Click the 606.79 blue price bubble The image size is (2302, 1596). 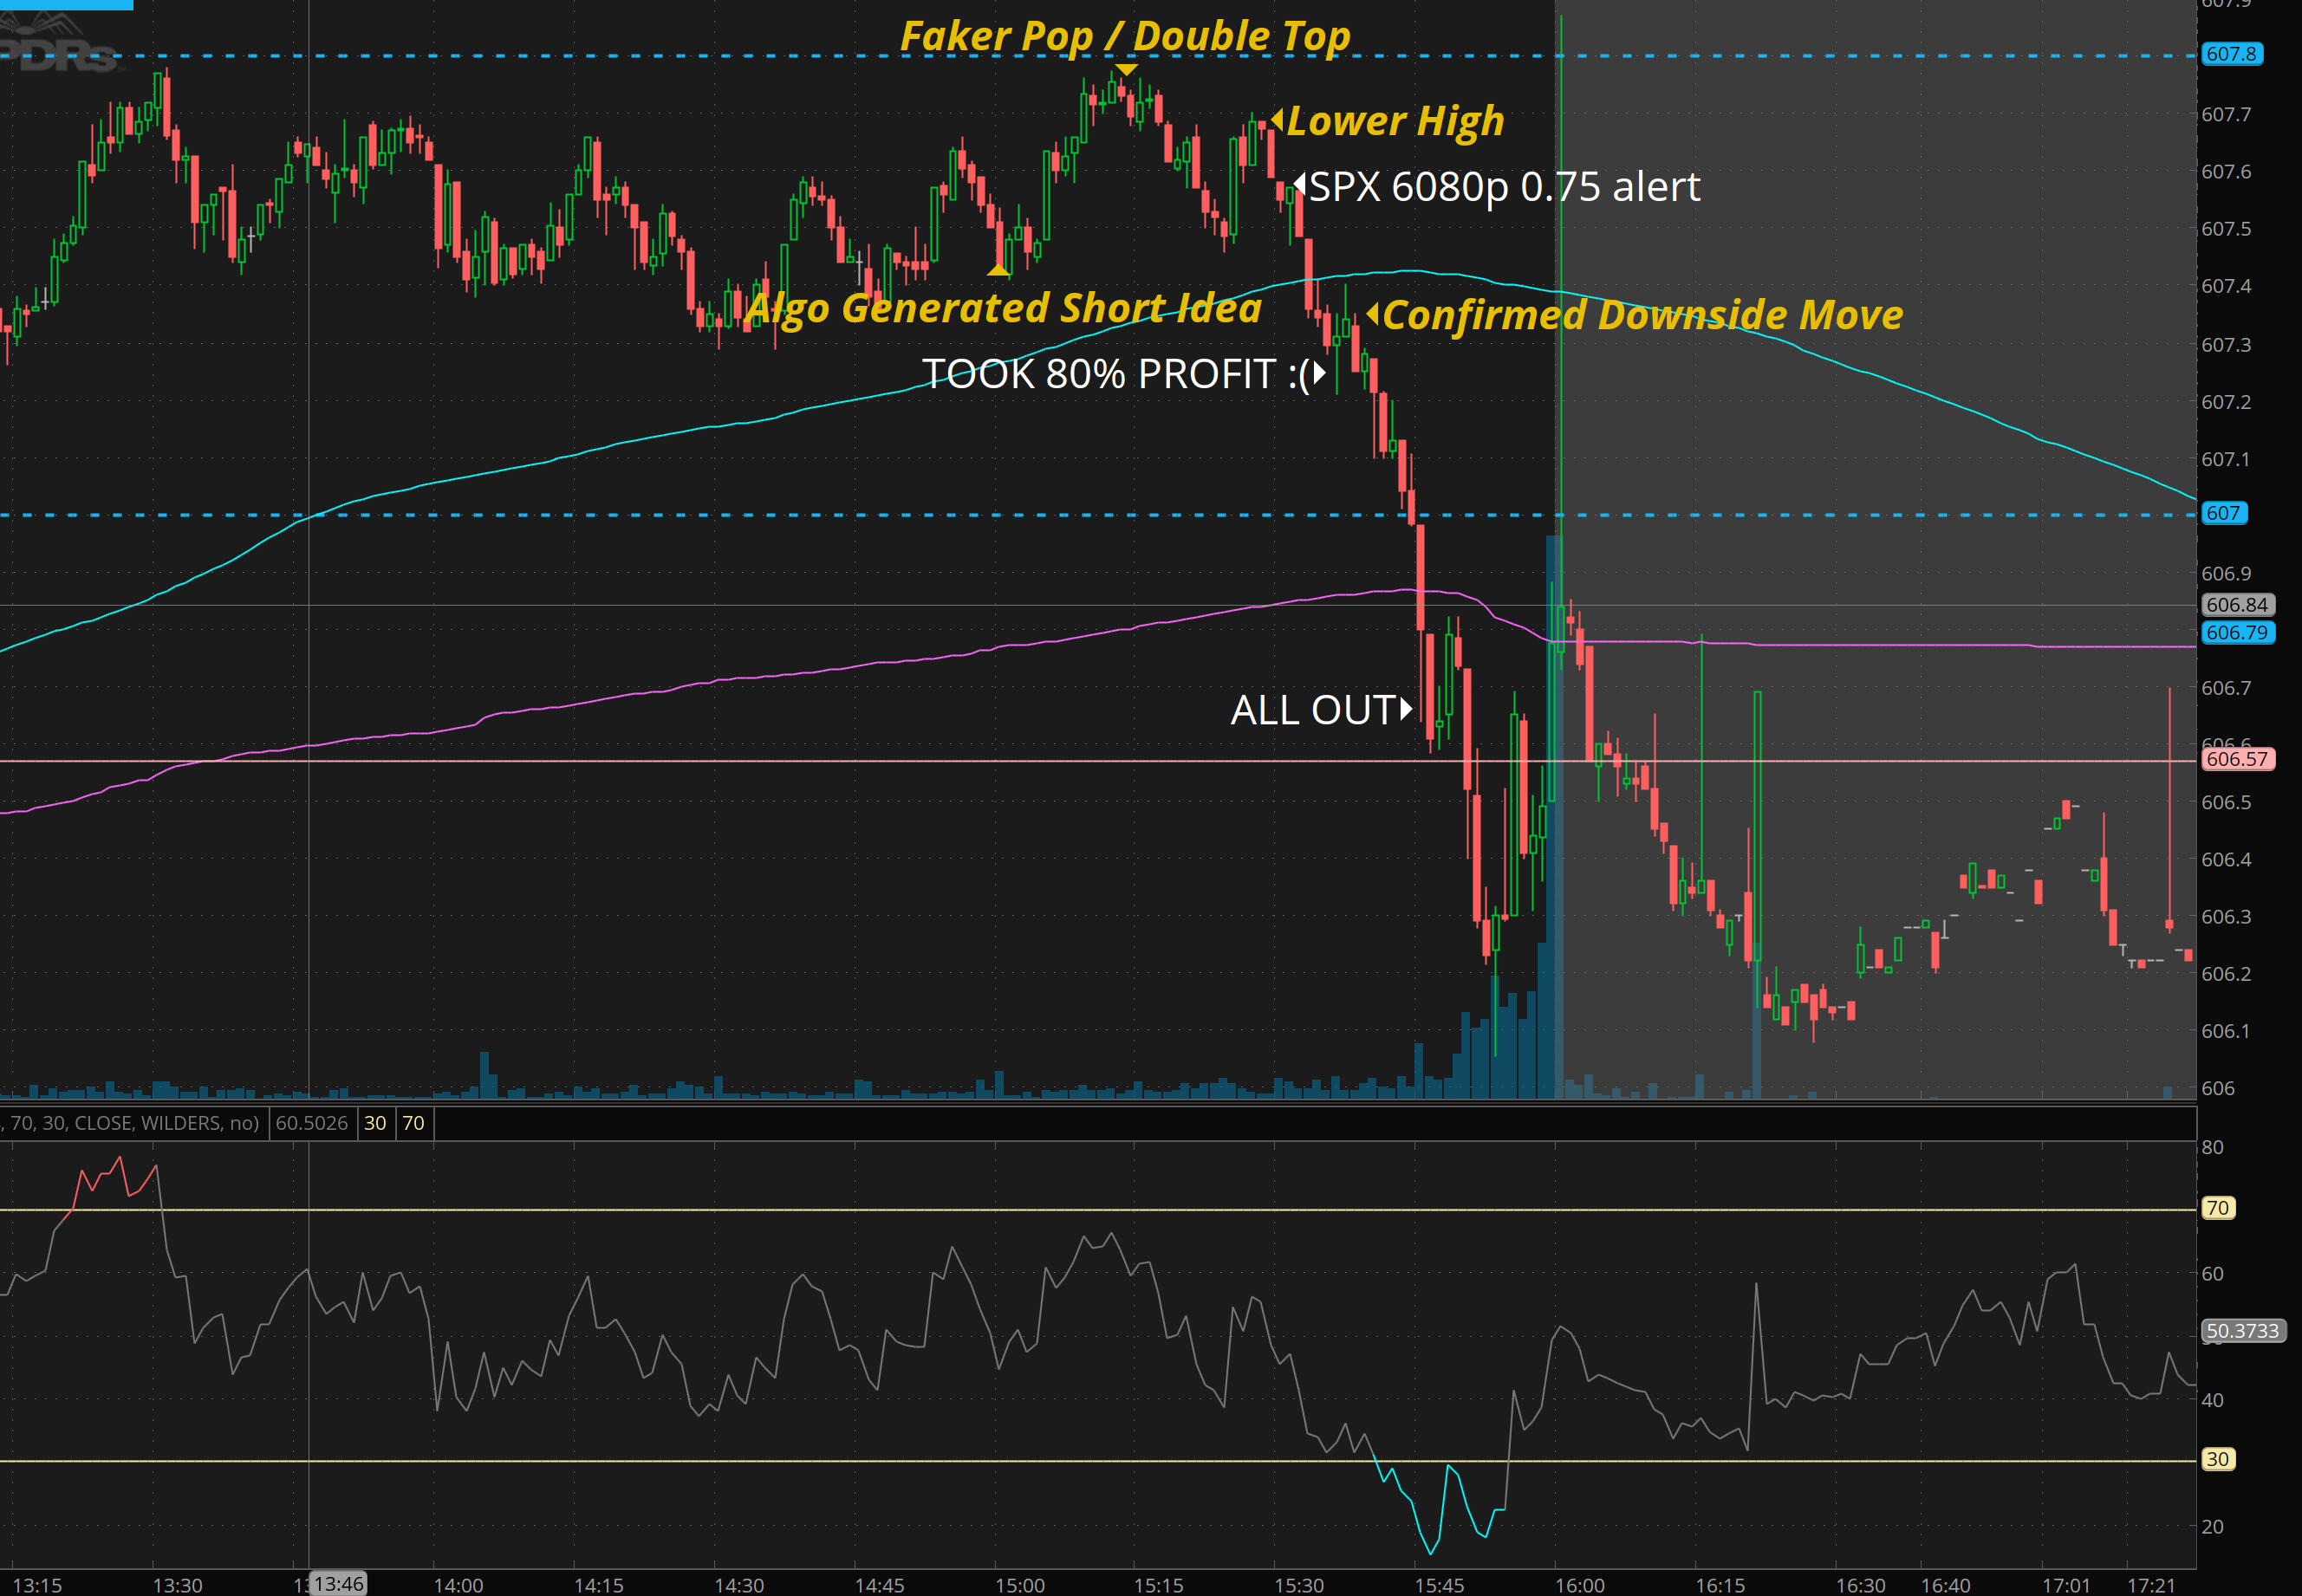coord(2237,633)
